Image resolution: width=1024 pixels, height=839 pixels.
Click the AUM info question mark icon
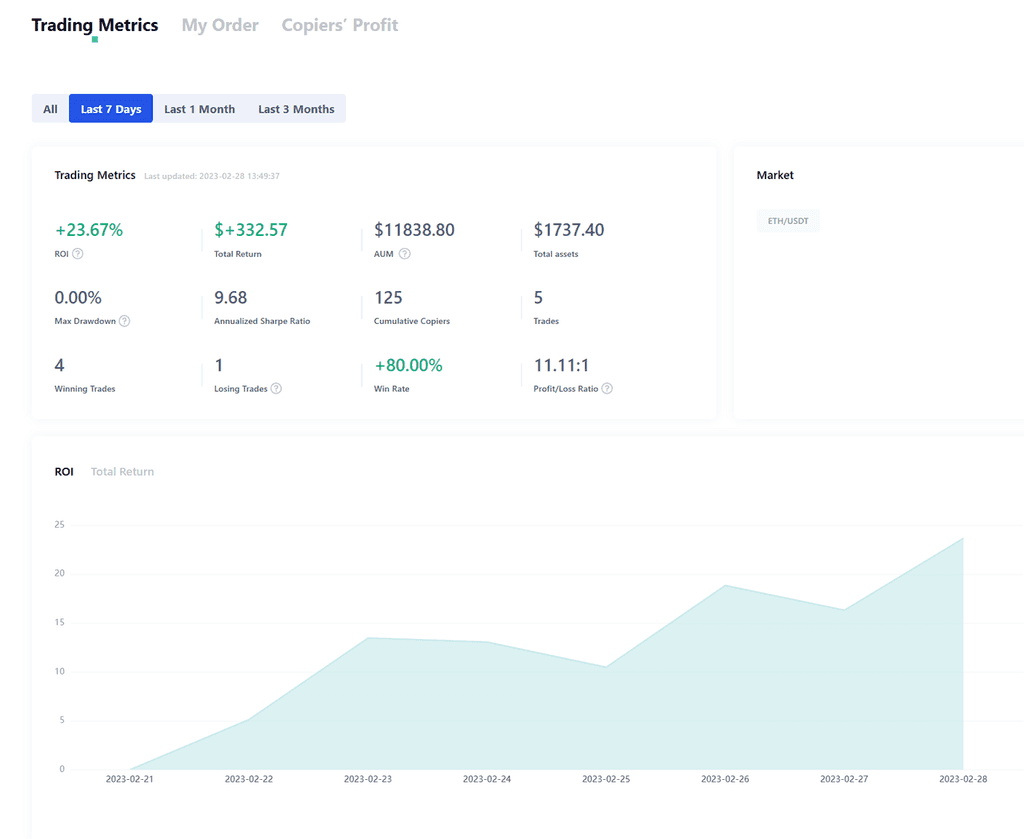[405, 254]
